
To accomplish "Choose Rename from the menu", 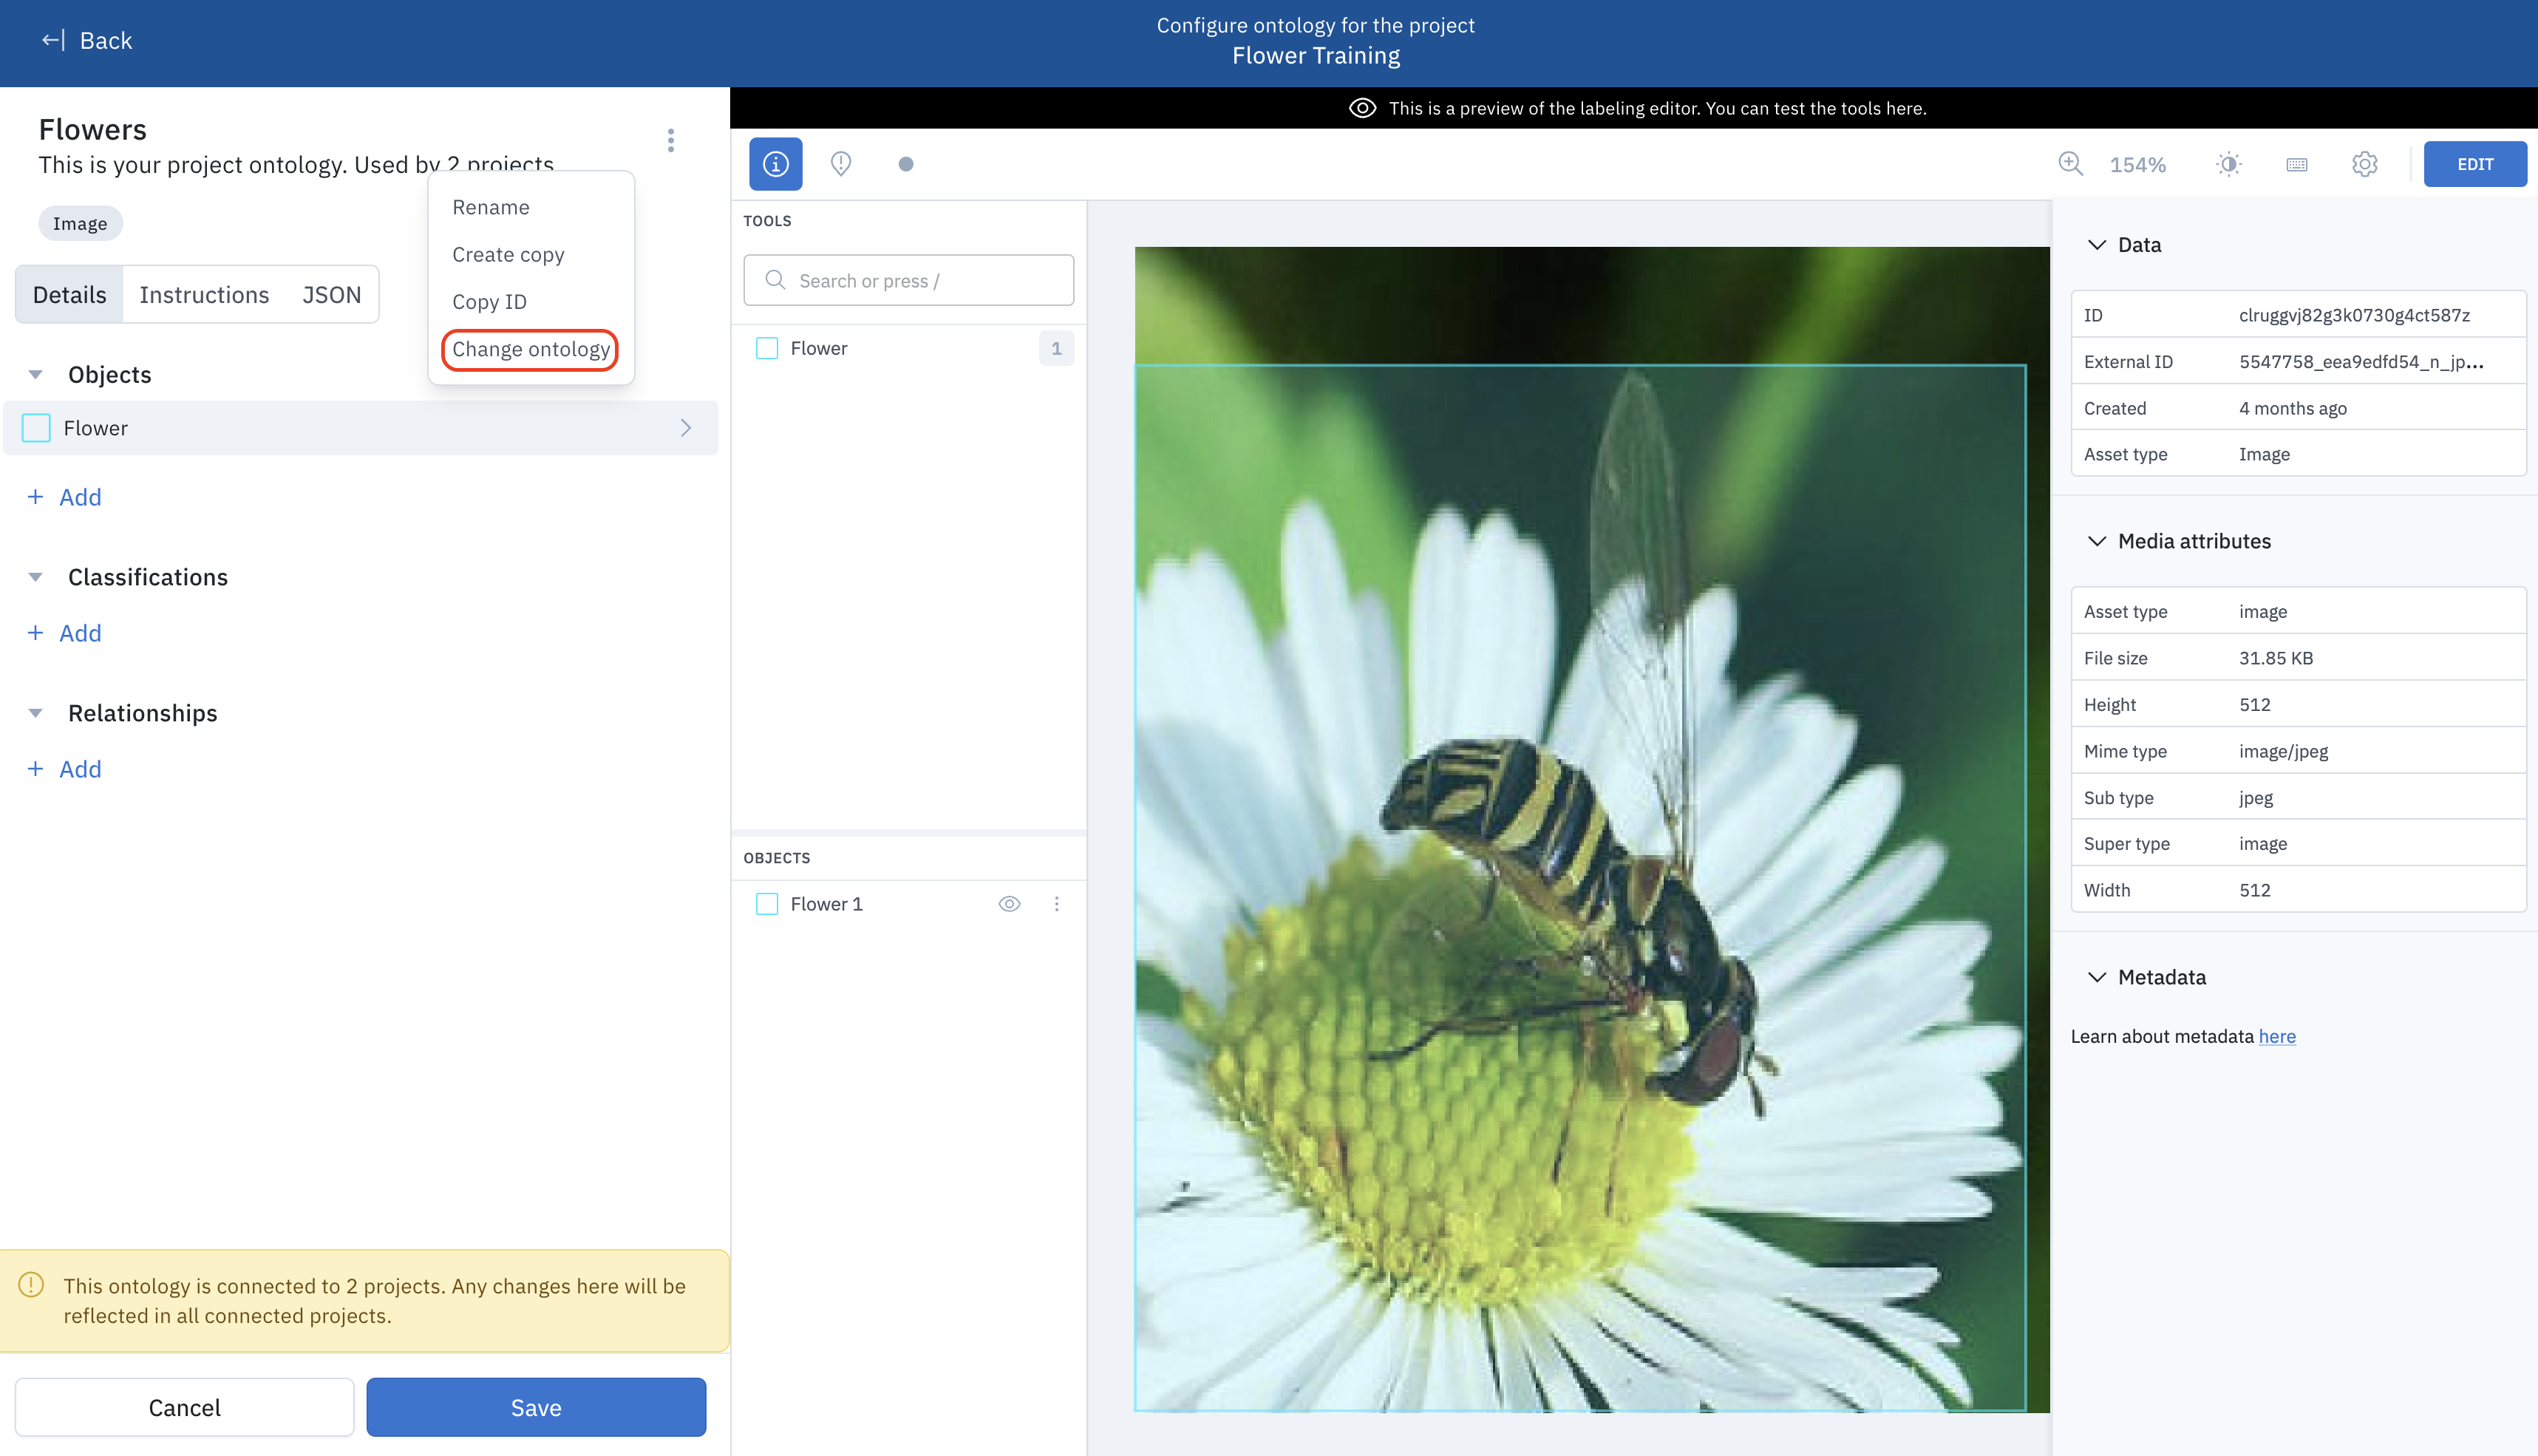I will pos(491,207).
